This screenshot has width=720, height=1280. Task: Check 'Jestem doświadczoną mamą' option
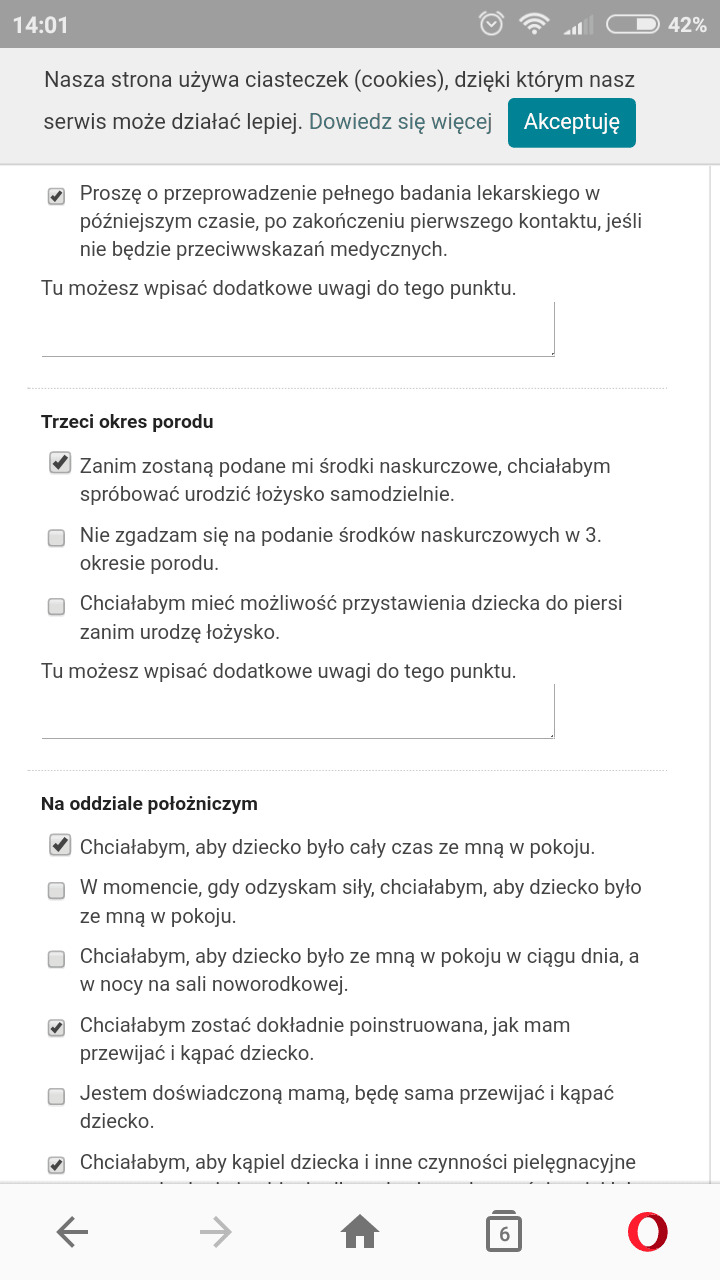[57, 1096]
